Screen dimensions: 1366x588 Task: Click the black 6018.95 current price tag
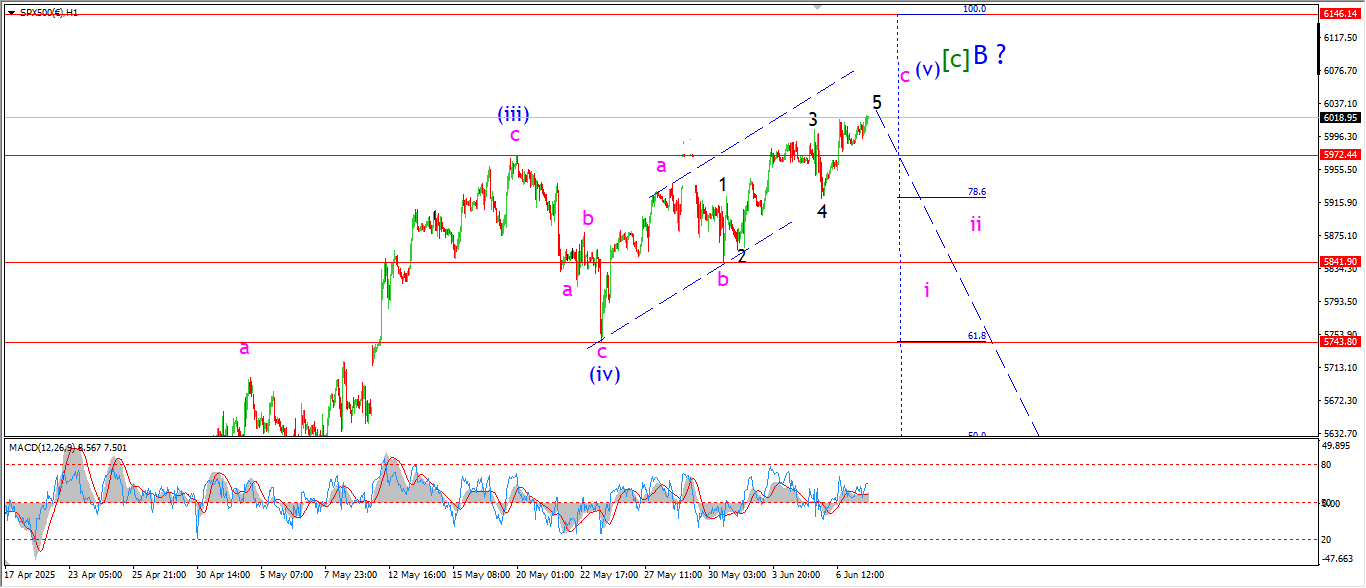(x=1338, y=117)
